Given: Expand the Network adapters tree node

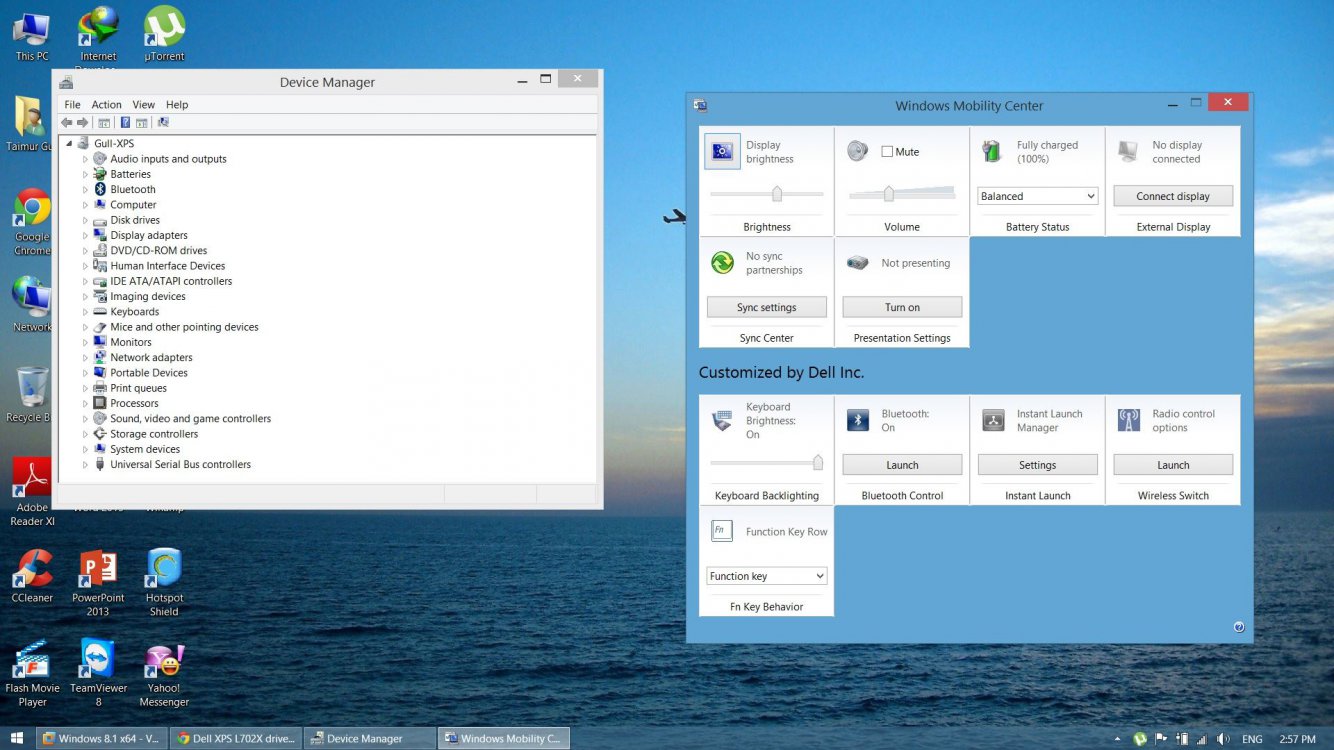Looking at the screenshot, I should (85, 357).
